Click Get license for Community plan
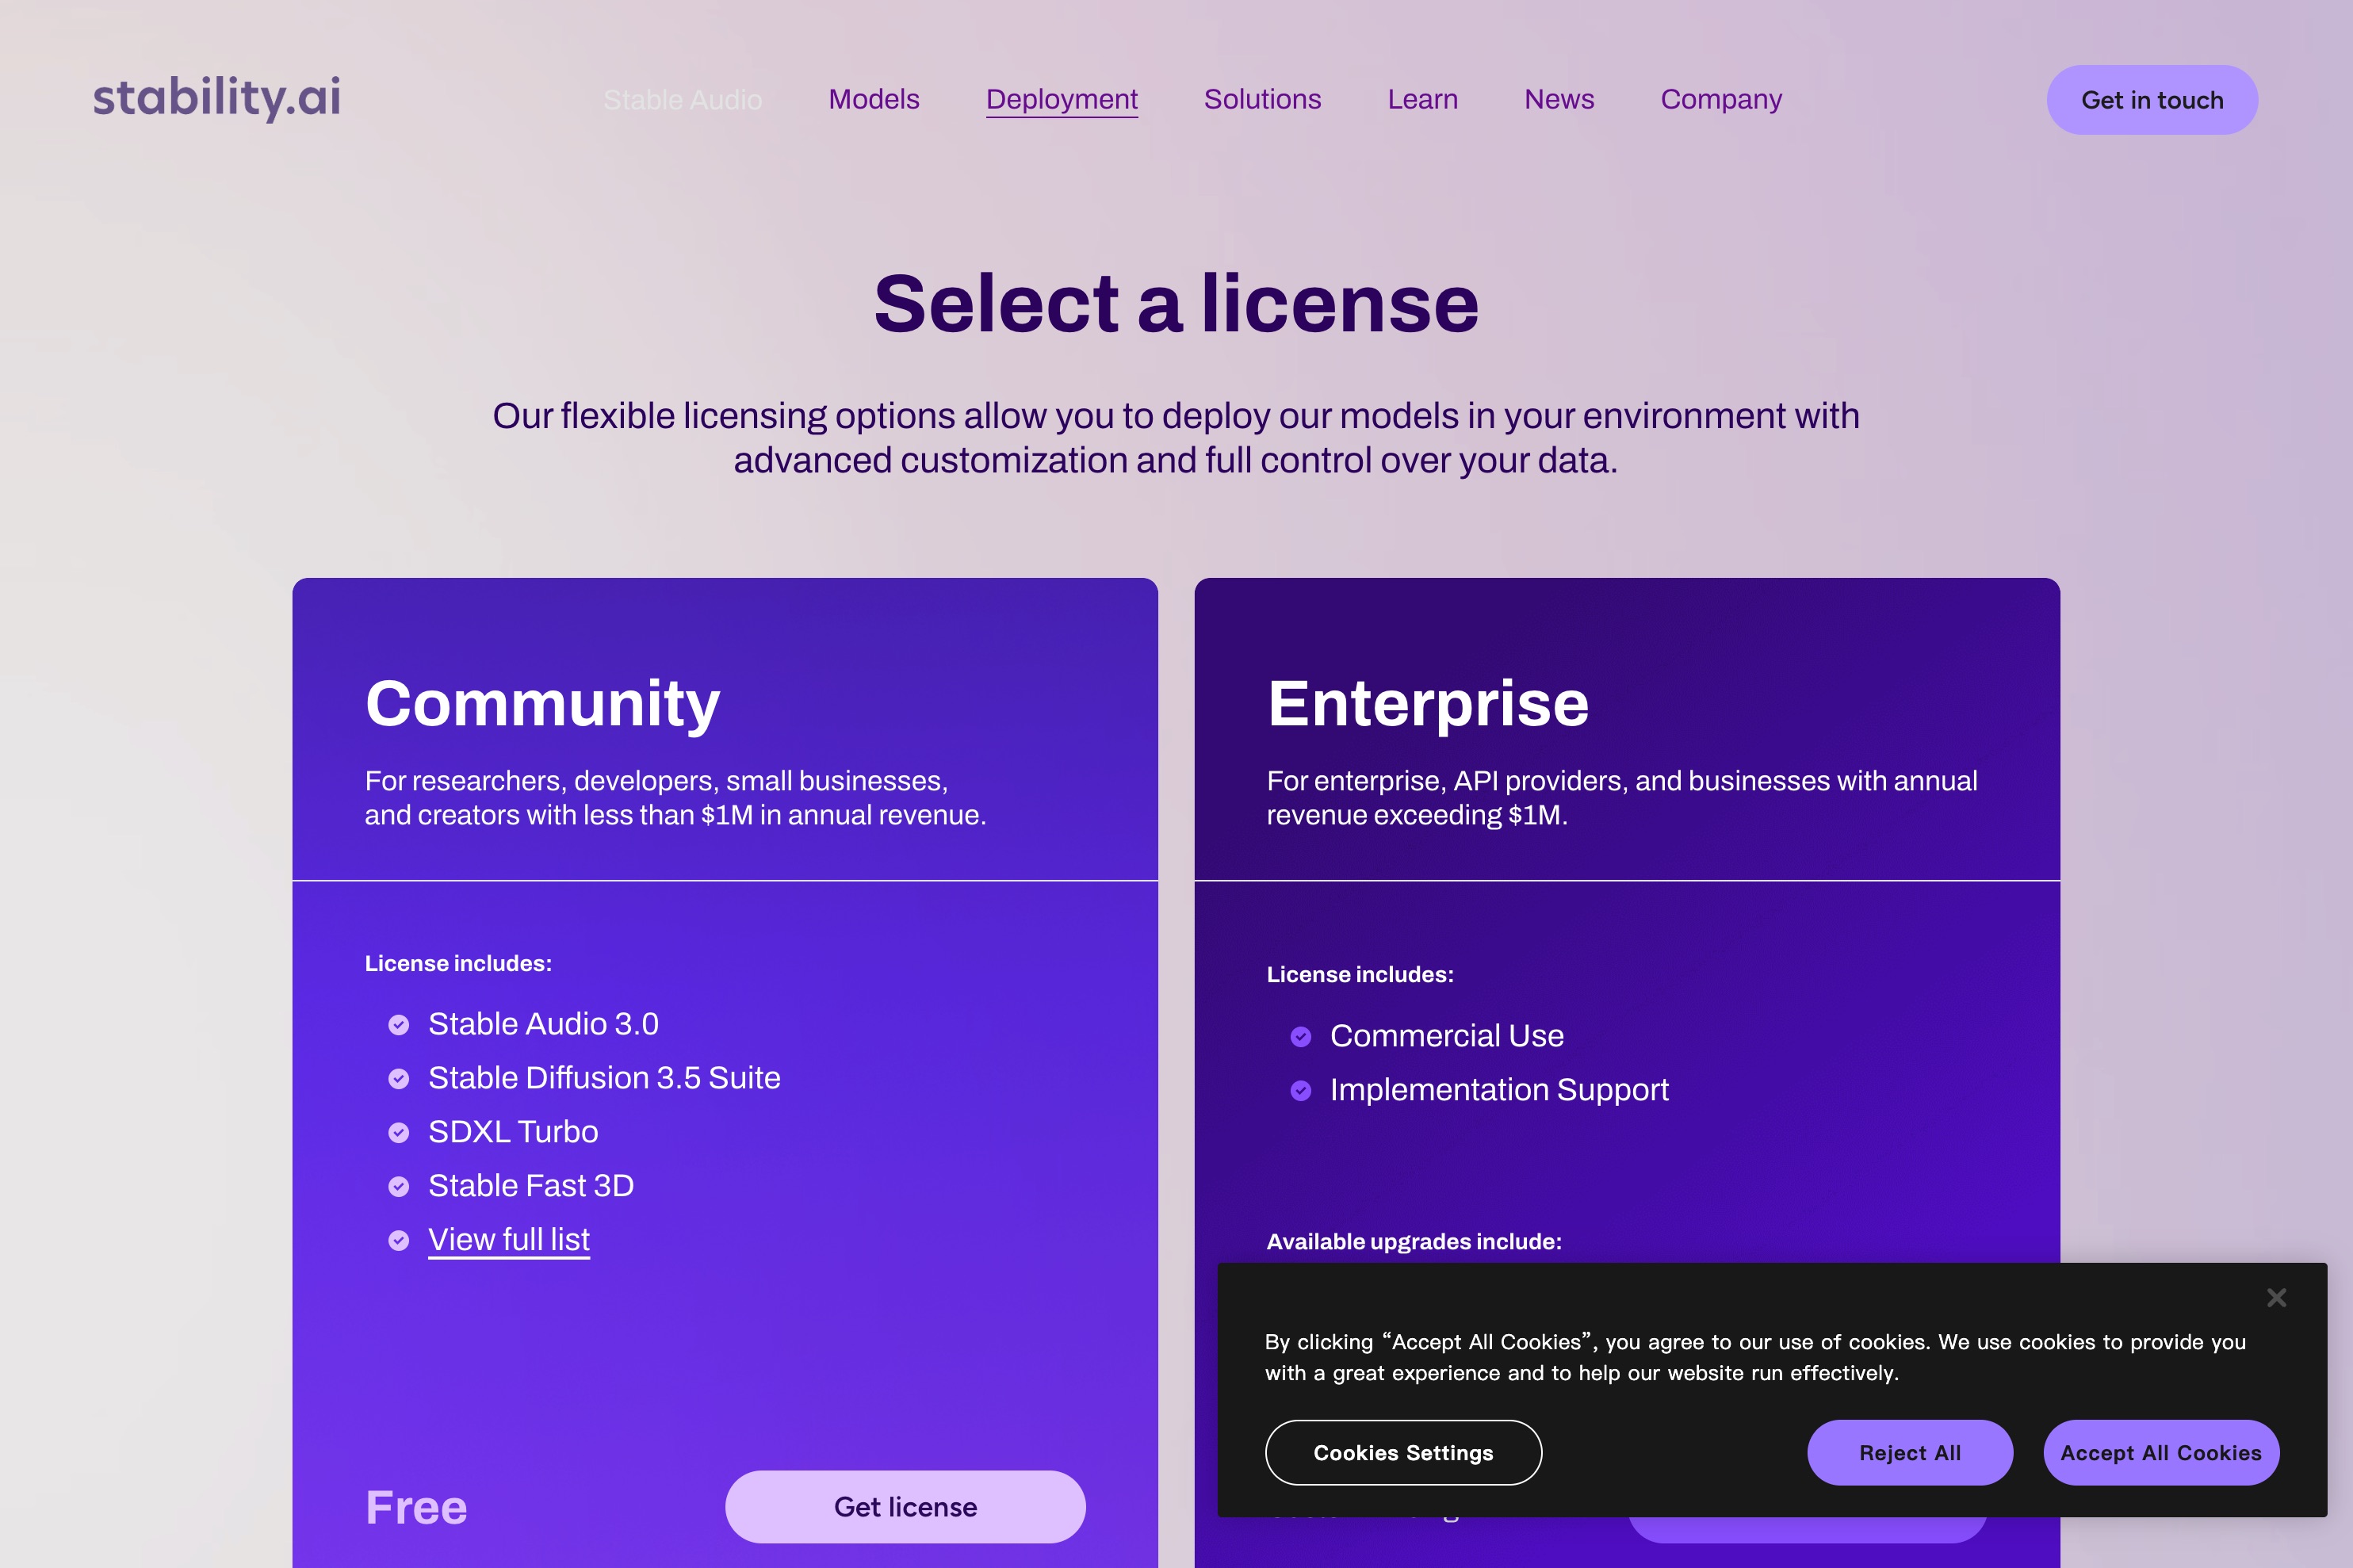 coord(905,1507)
